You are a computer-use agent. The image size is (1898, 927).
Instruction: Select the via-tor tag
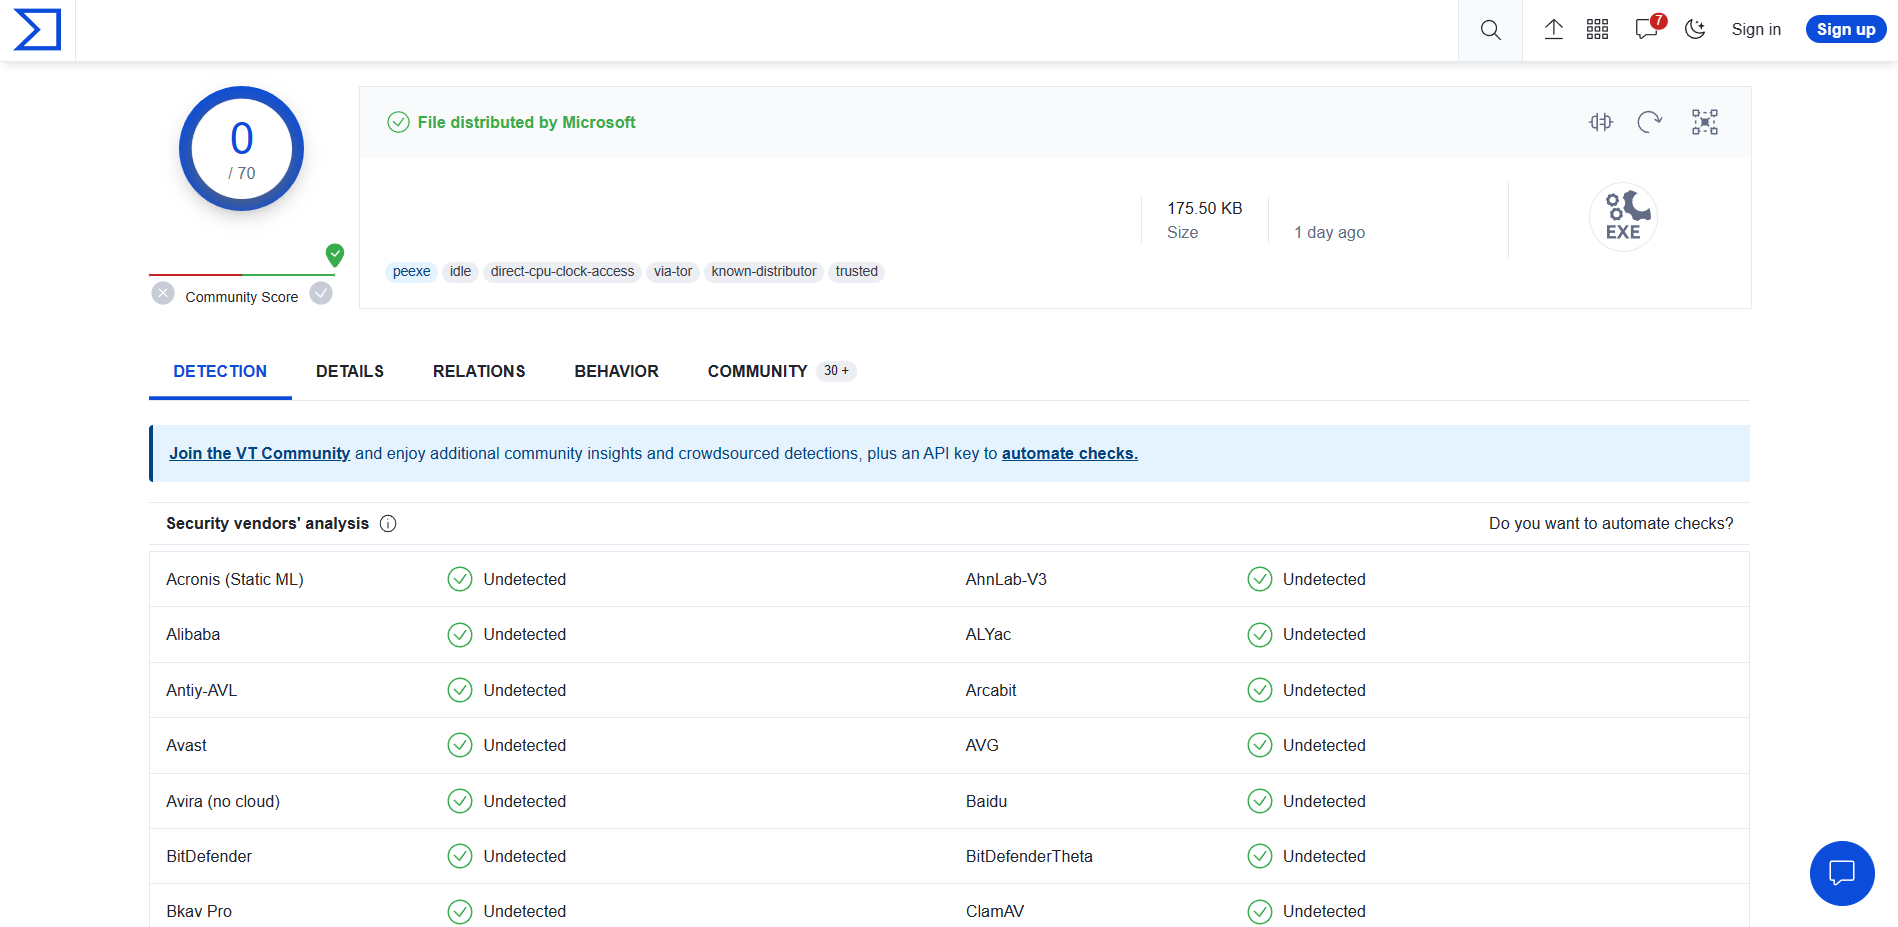pos(673,271)
